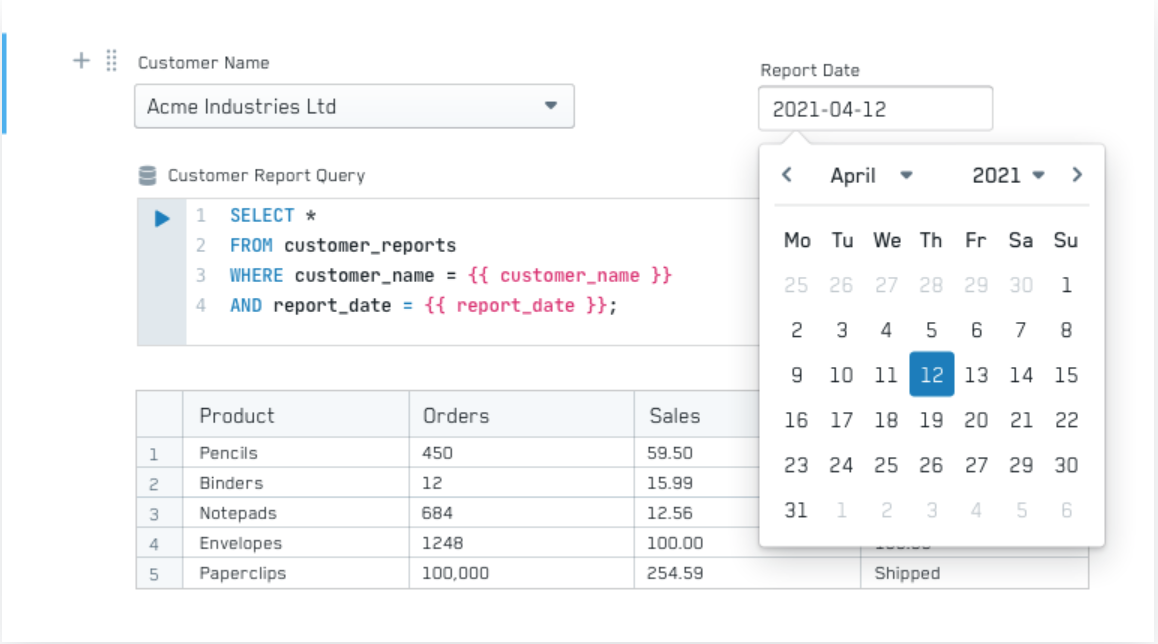Go to the previous month in calendar
The height and width of the screenshot is (644, 1158).
787,175
